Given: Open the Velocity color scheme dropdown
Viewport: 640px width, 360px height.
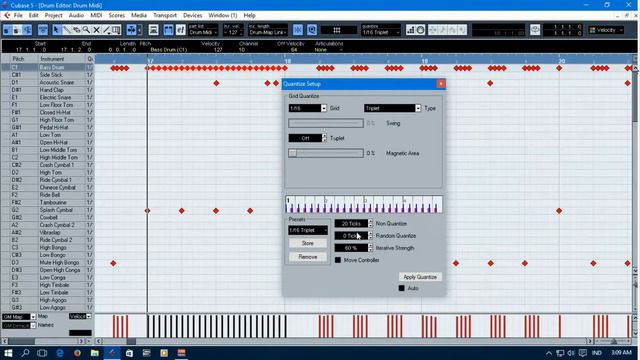Looking at the screenshot, I should pos(606,30).
